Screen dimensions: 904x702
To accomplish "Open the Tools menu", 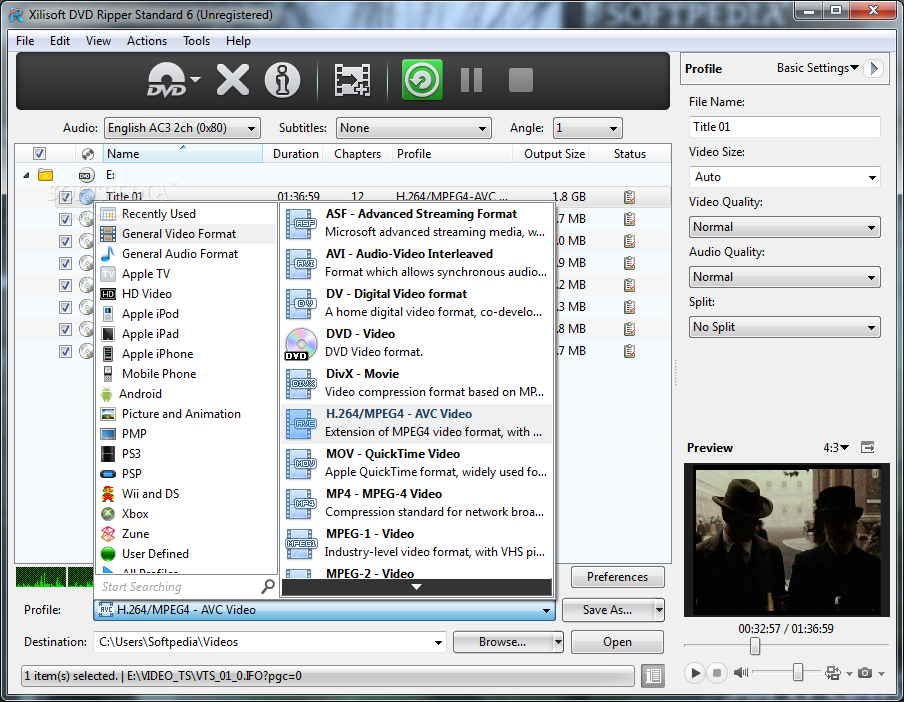I will pyautogui.click(x=197, y=41).
